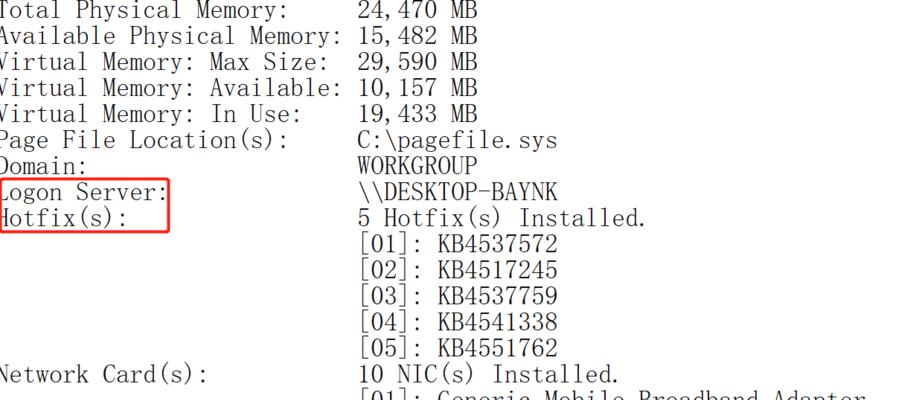The height and width of the screenshot is (400, 916).
Task: Click the Network Card(s) label
Action: point(103,375)
